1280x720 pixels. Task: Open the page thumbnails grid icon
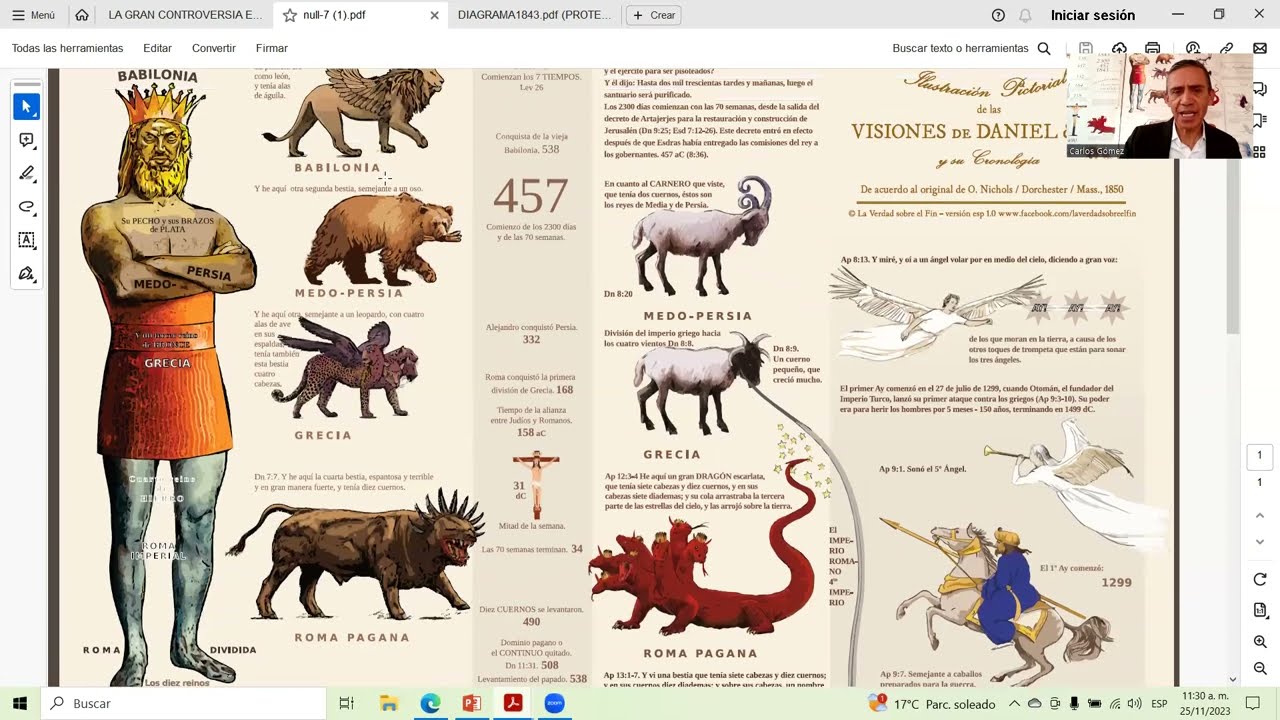(1260, 152)
